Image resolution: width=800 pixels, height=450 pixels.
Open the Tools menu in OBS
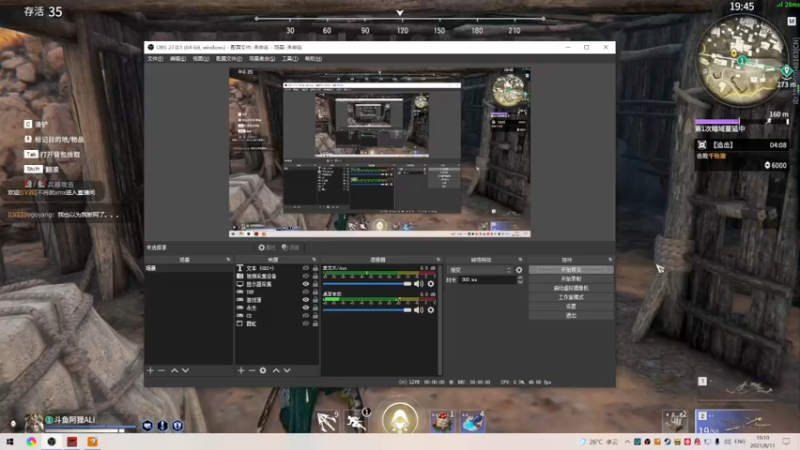(x=290, y=59)
